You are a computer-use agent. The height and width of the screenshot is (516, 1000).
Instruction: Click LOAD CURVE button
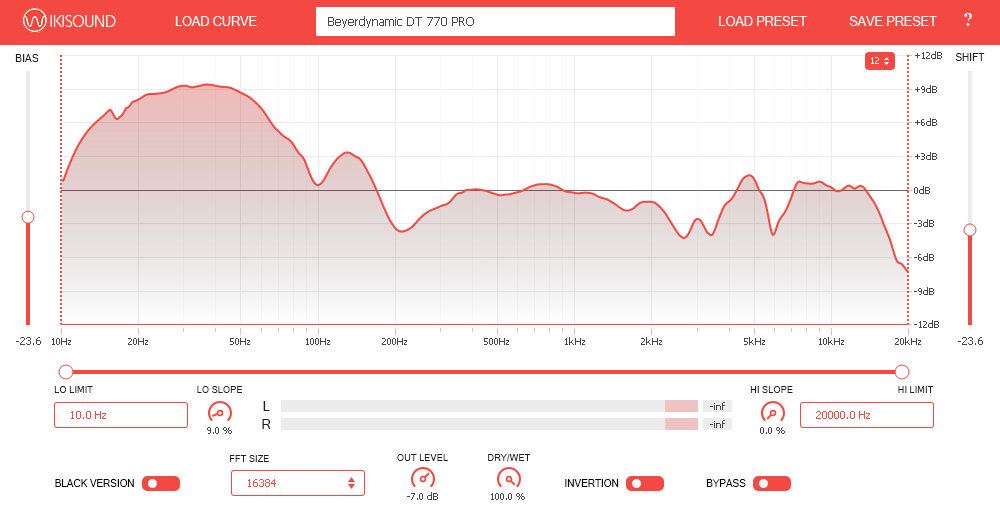[x=216, y=21]
